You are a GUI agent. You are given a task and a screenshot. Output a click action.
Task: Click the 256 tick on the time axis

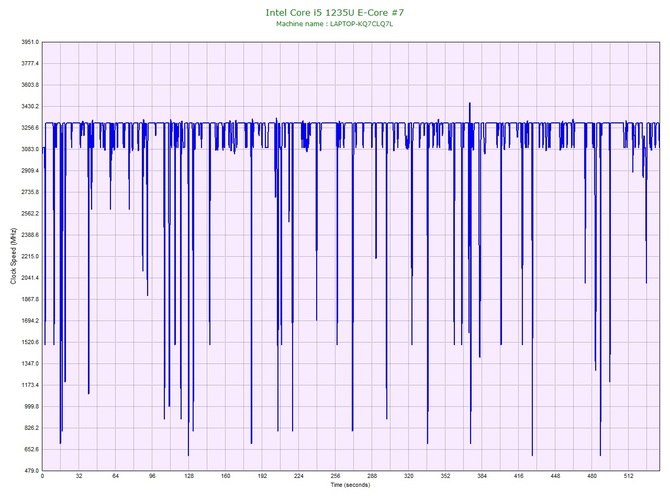335,476
